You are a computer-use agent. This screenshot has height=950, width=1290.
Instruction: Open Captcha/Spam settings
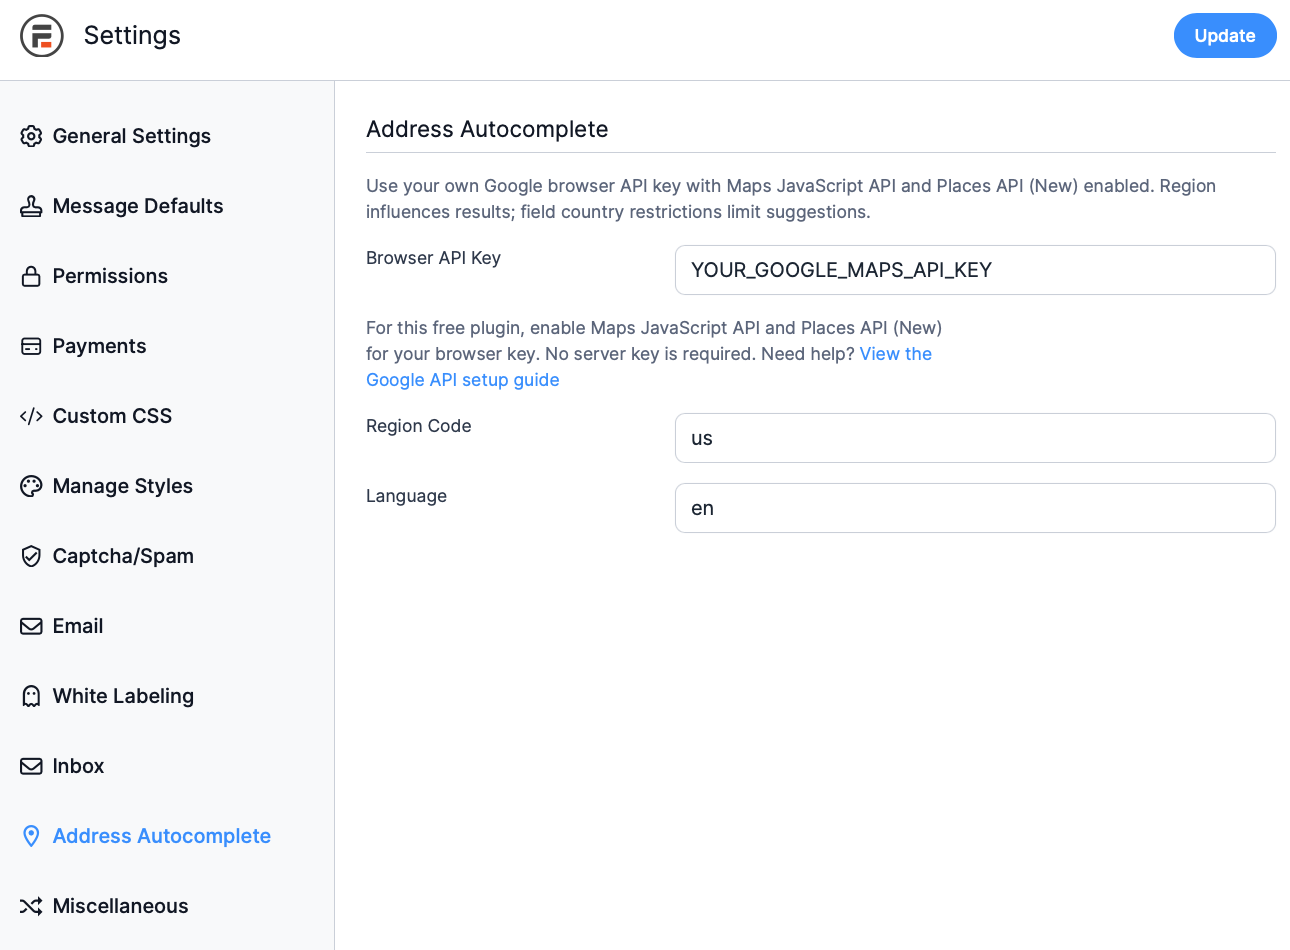[123, 556]
